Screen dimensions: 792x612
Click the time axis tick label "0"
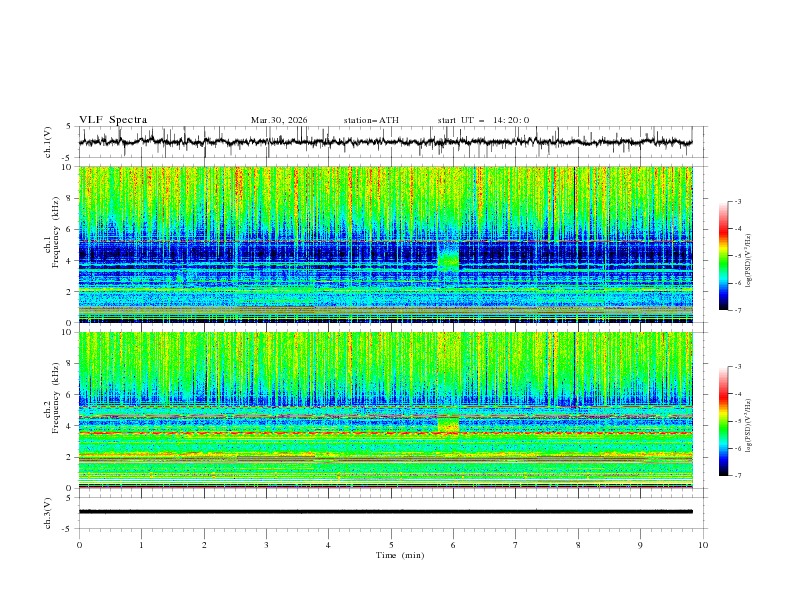pos(79,545)
